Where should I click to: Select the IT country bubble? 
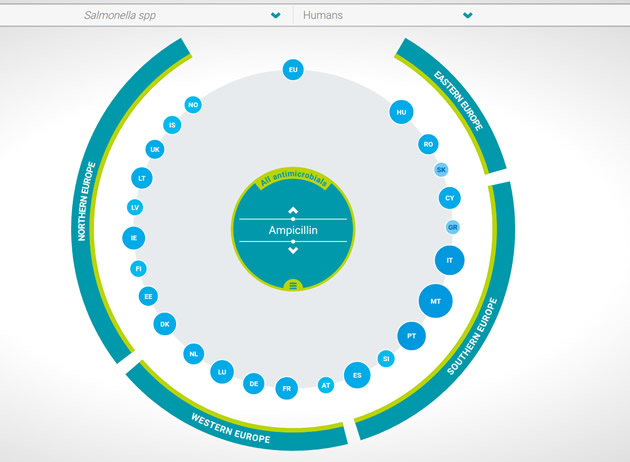(450, 260)
